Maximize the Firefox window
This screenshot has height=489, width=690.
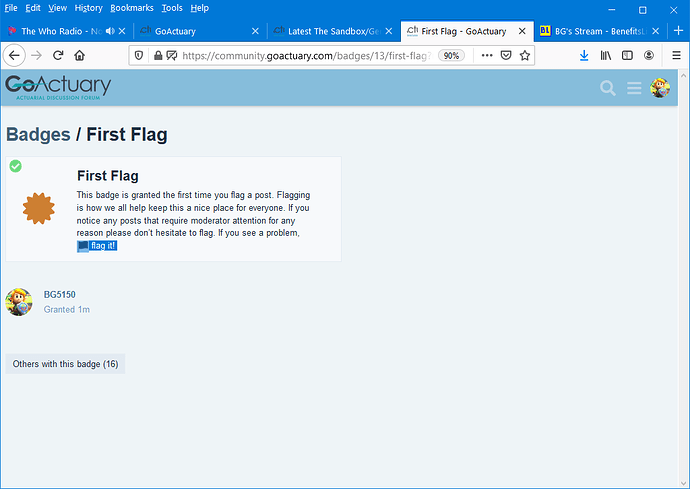pos(642,10)
